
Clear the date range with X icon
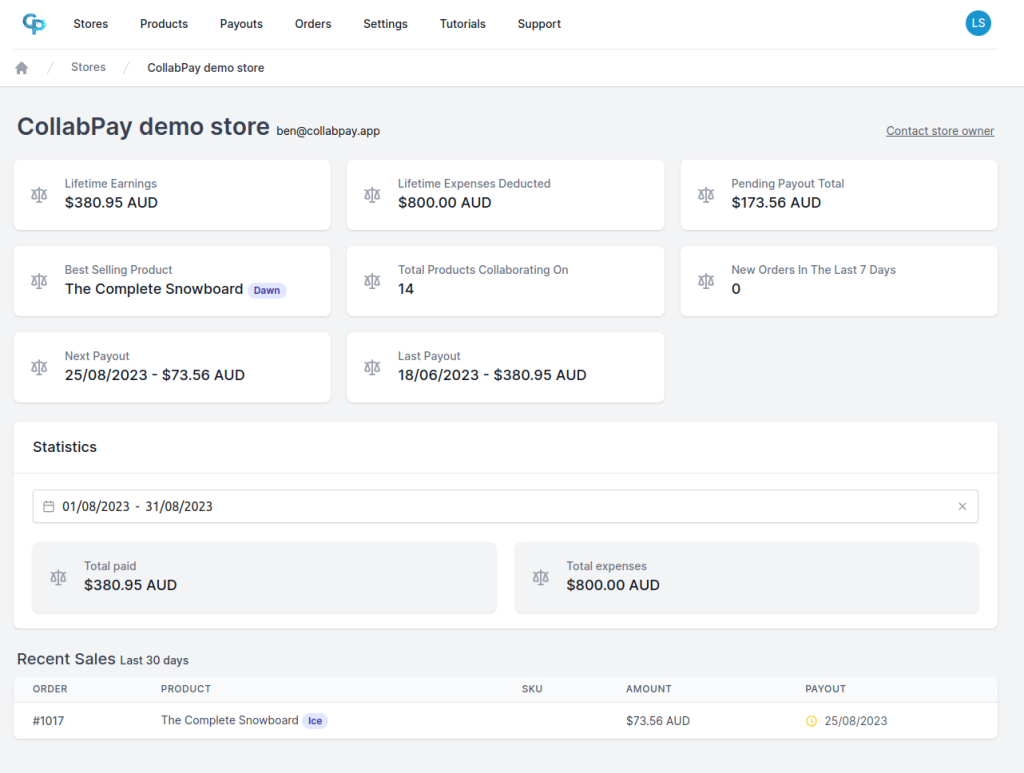(962, 507)
